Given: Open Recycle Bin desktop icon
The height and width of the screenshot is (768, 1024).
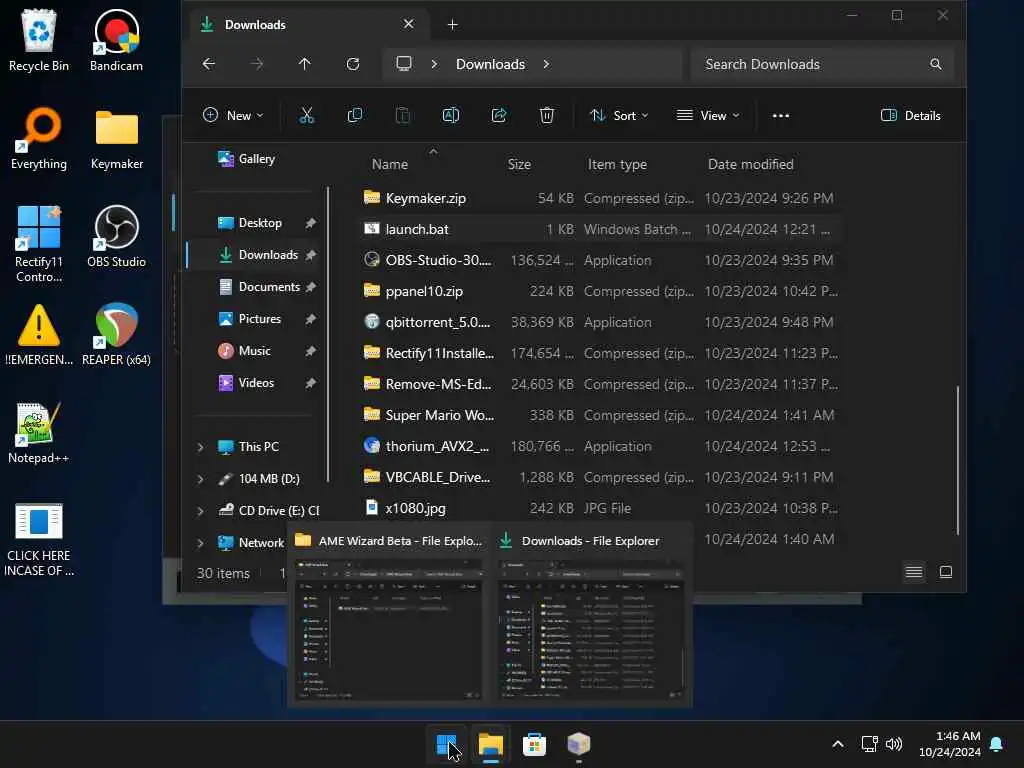Looking at the screenshot, I should [x=39, y=40].
